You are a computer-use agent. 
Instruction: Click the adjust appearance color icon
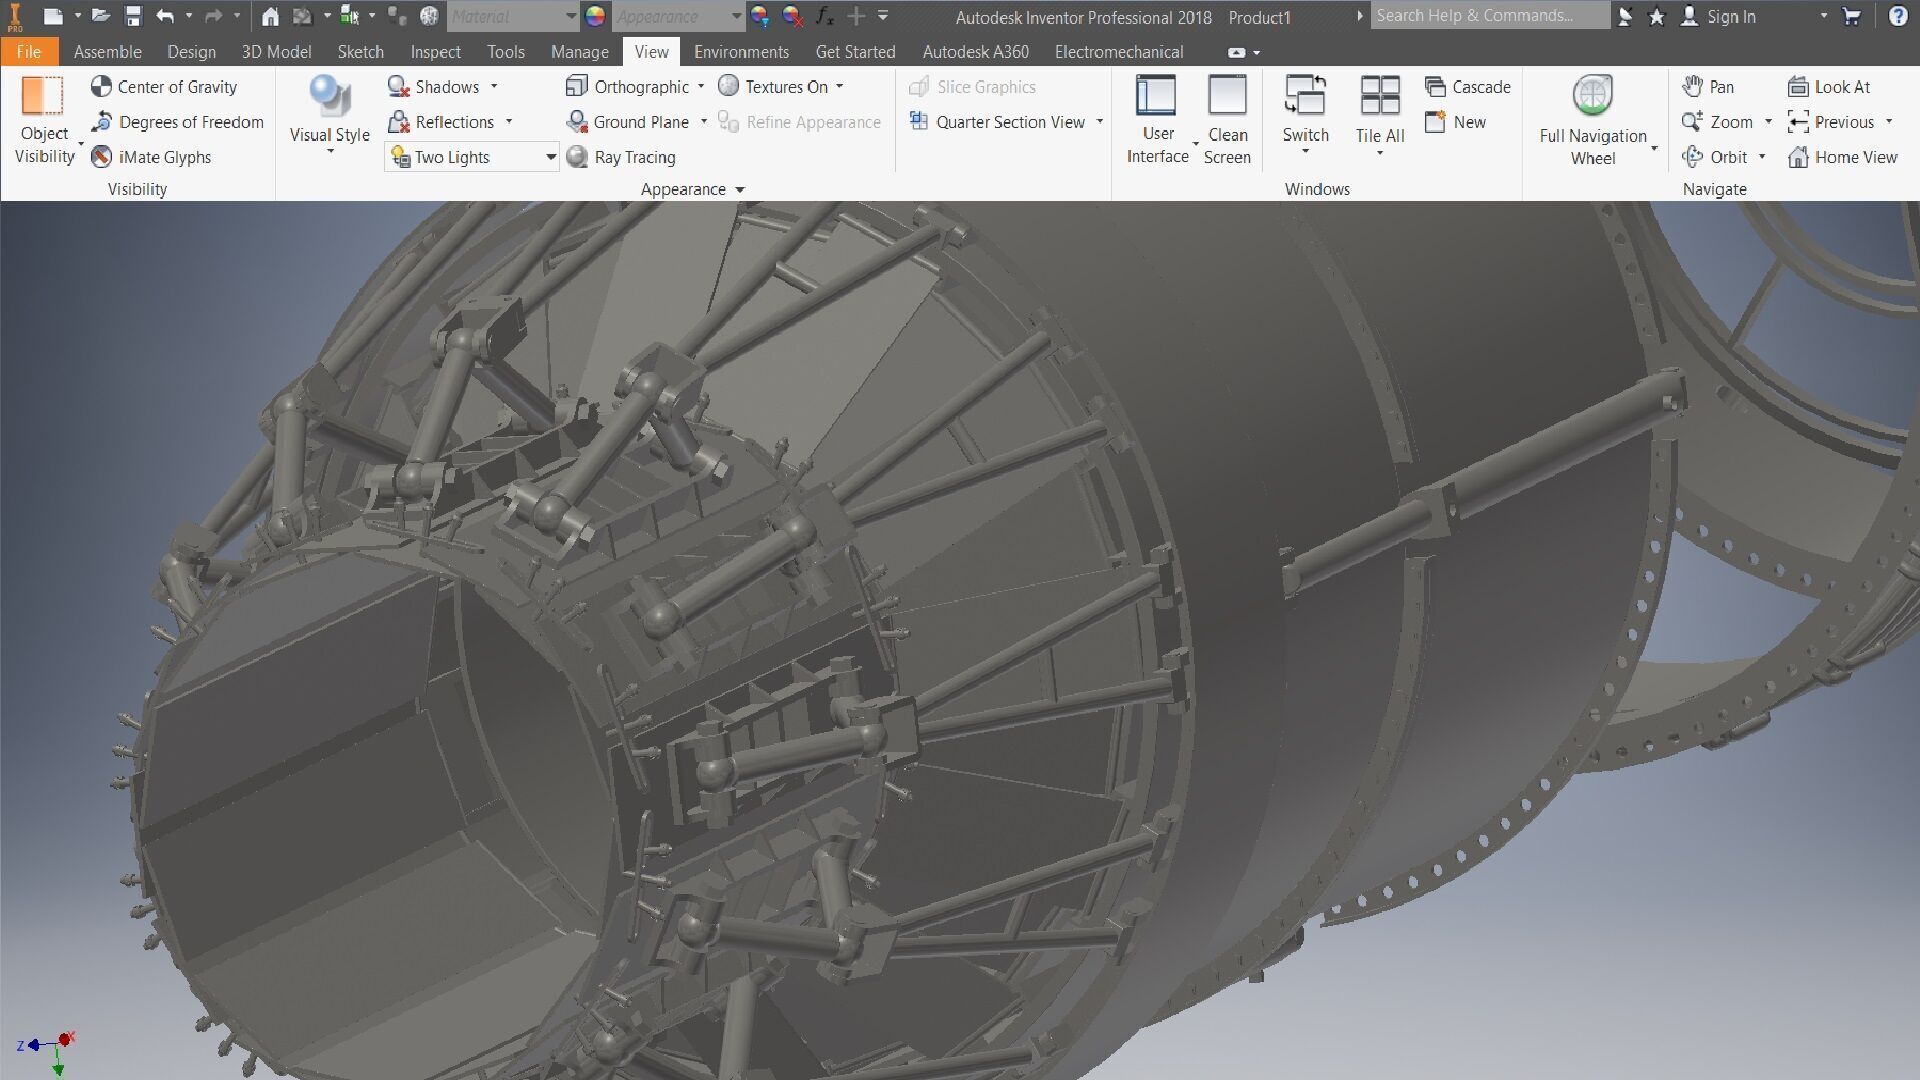pos(760,16)
